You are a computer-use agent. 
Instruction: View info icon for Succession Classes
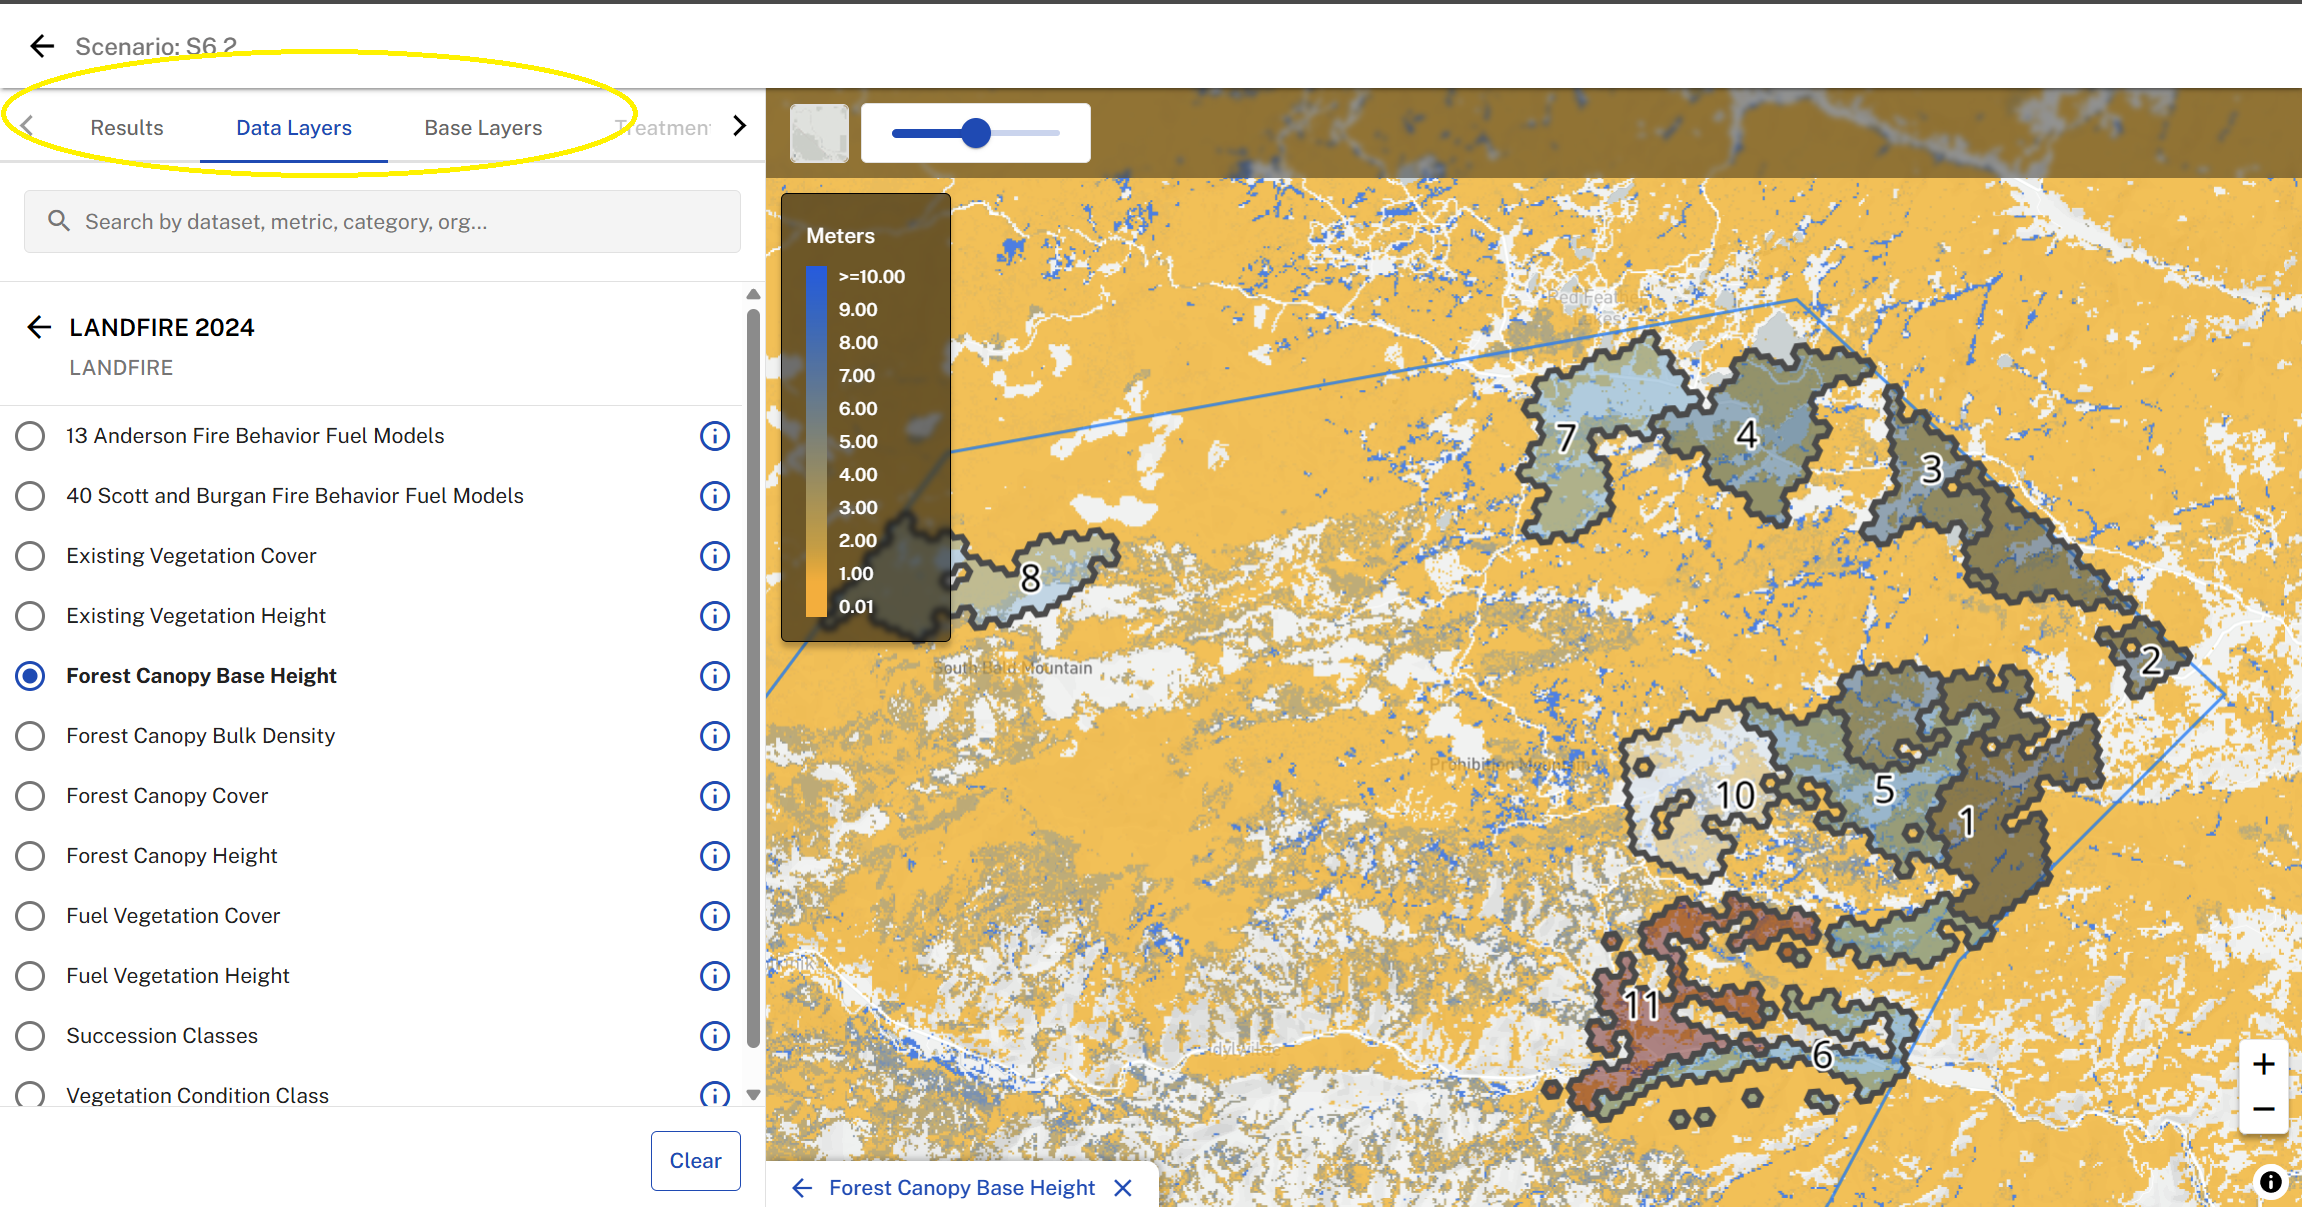(714, 1036)
